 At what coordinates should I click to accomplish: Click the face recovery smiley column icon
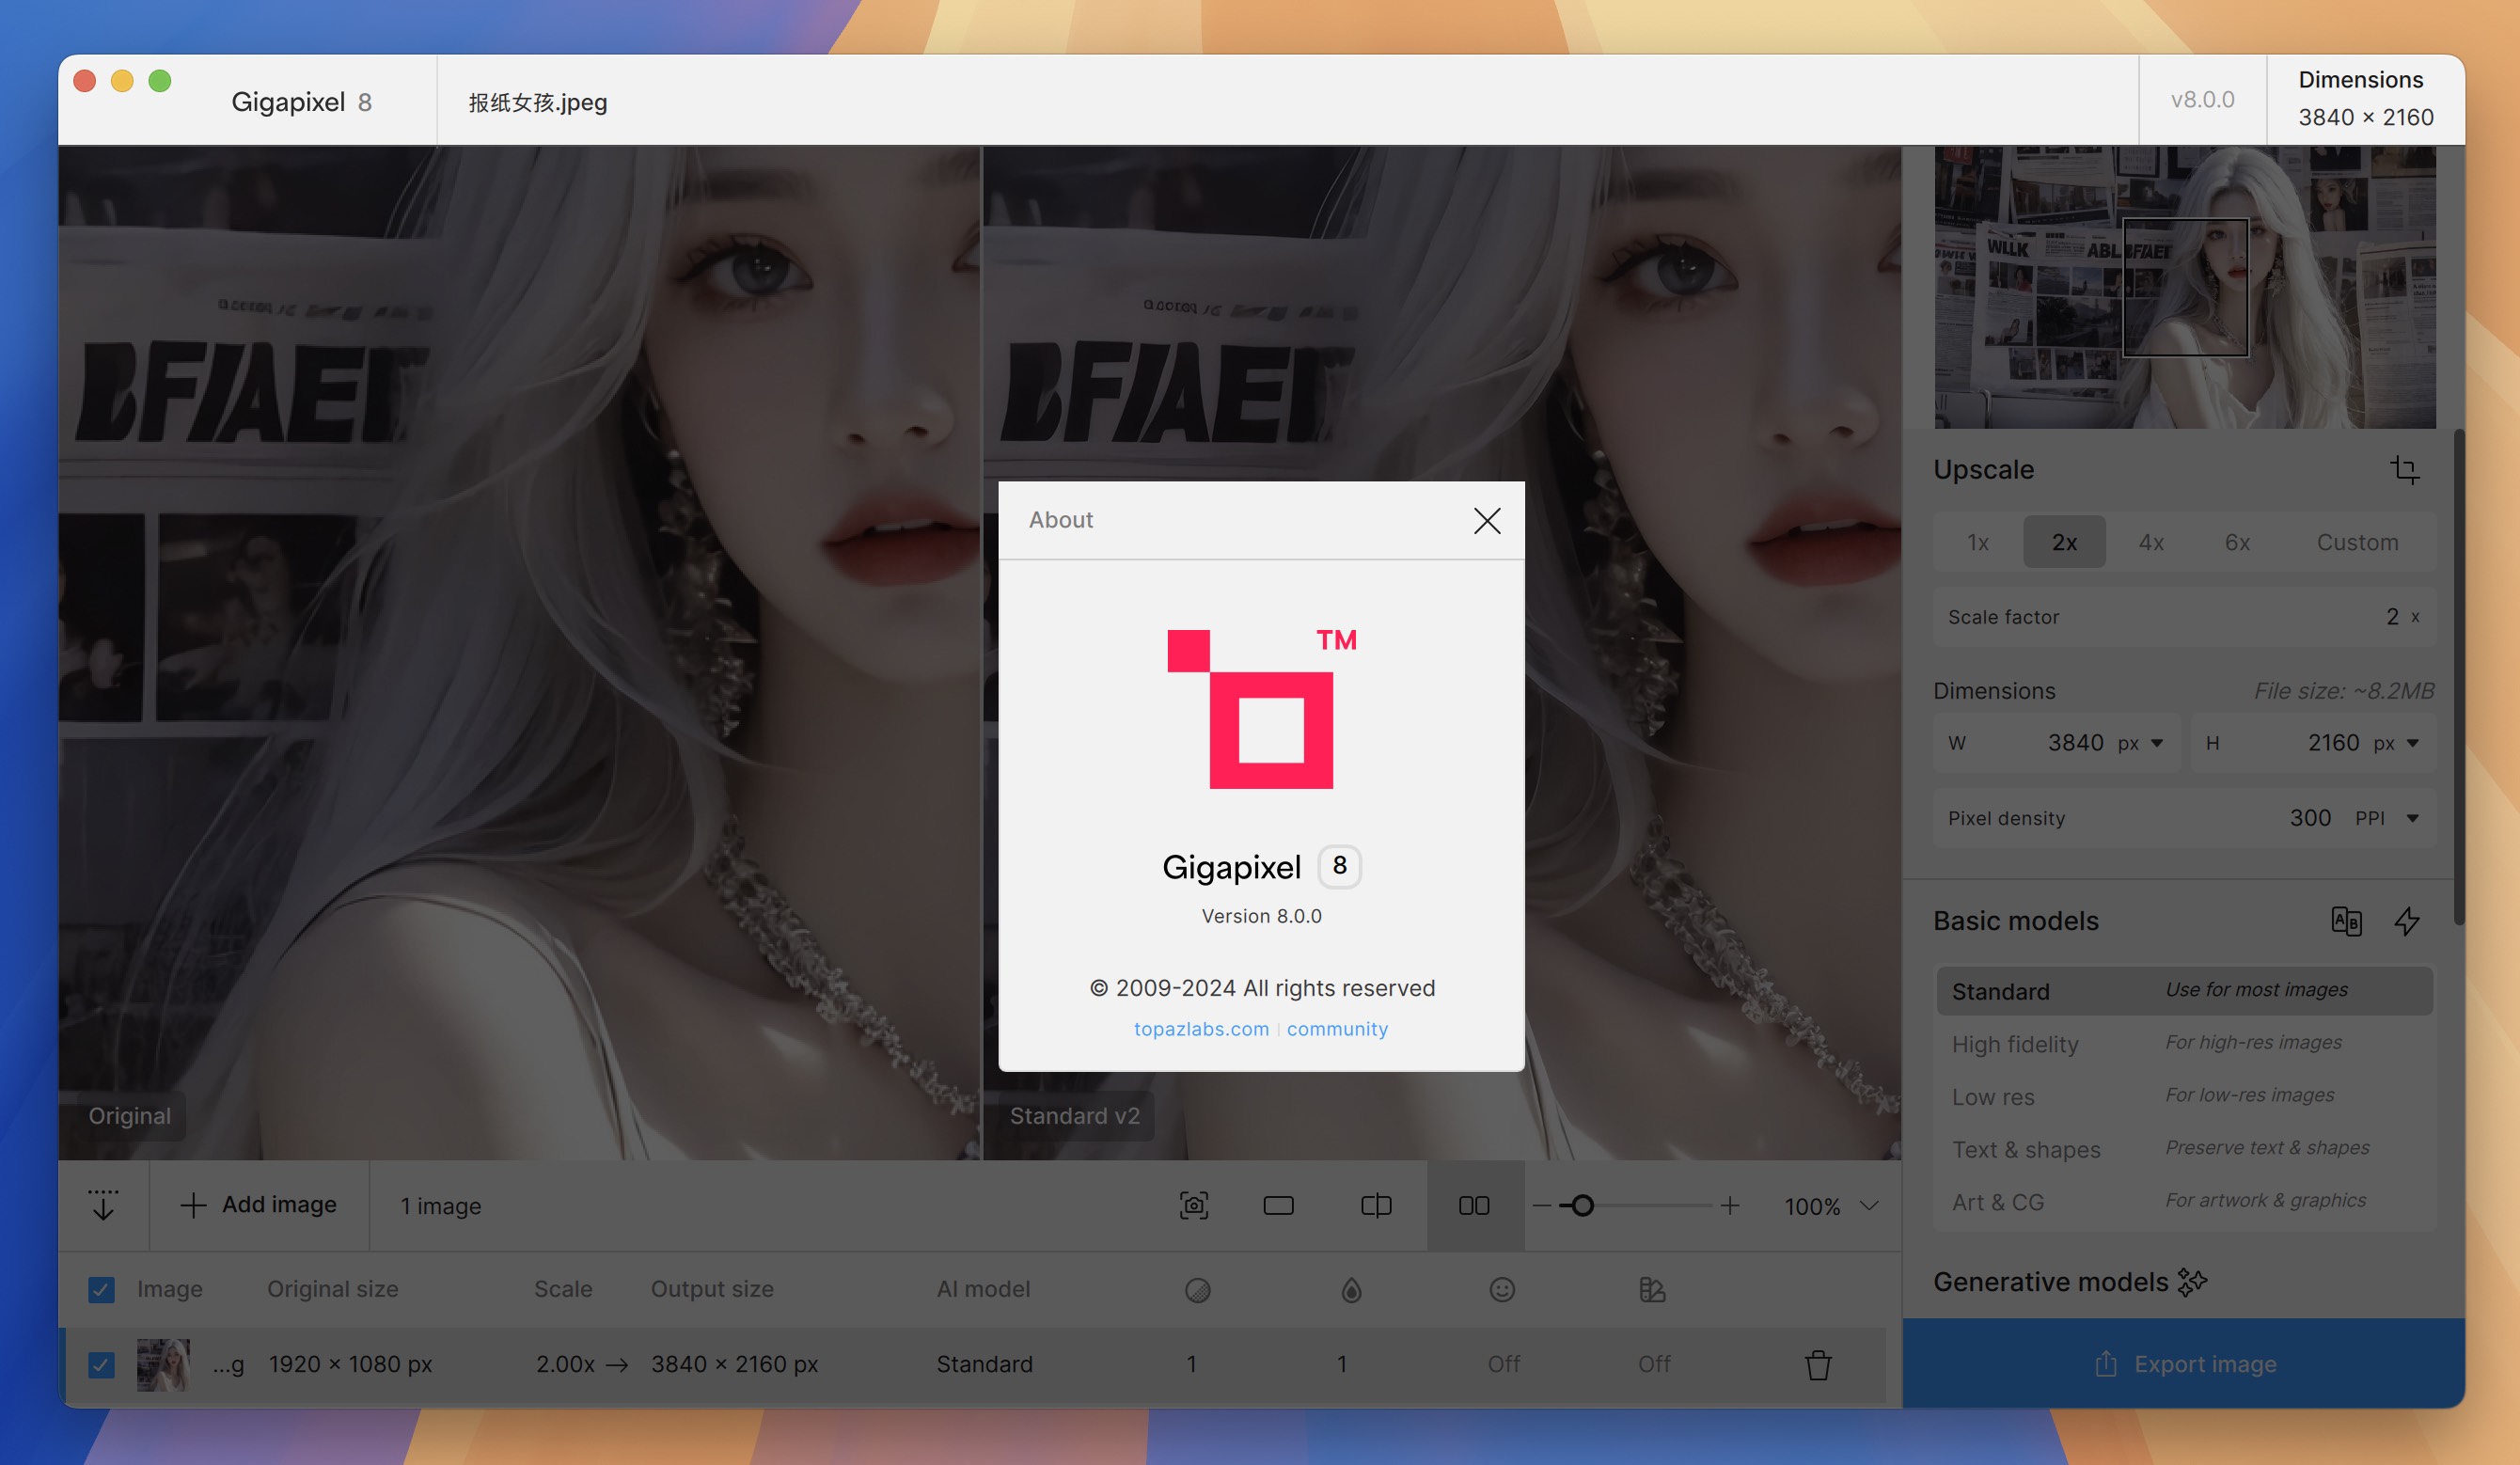click(x=1502, y=1290)
